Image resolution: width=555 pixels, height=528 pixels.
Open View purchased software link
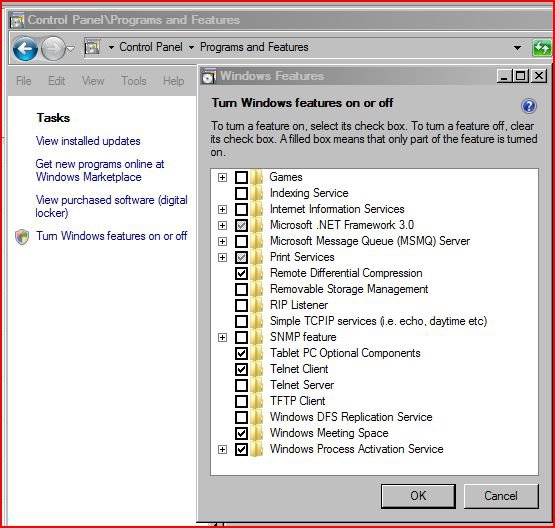coord(111,206)
